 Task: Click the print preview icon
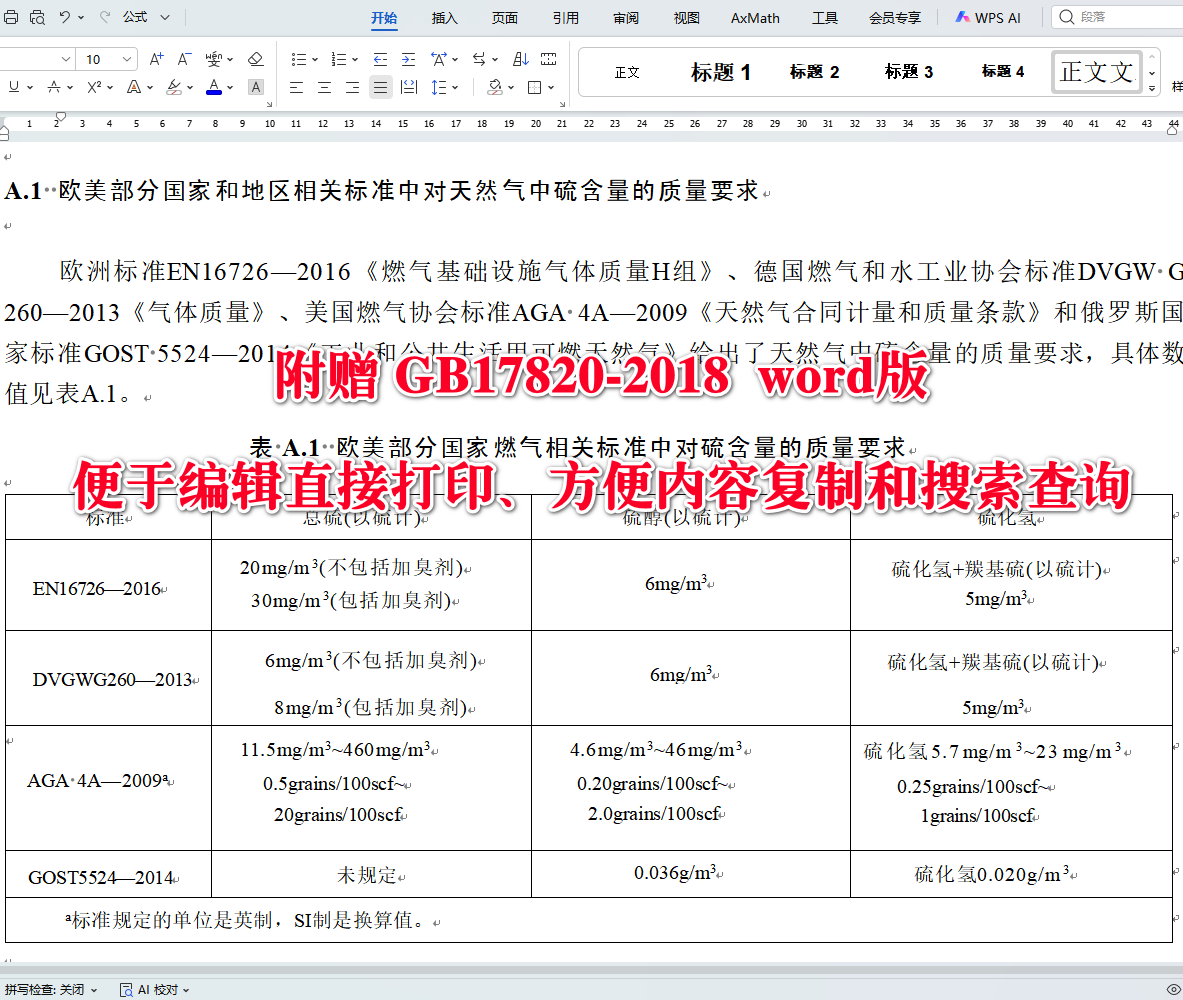point(37,17)
